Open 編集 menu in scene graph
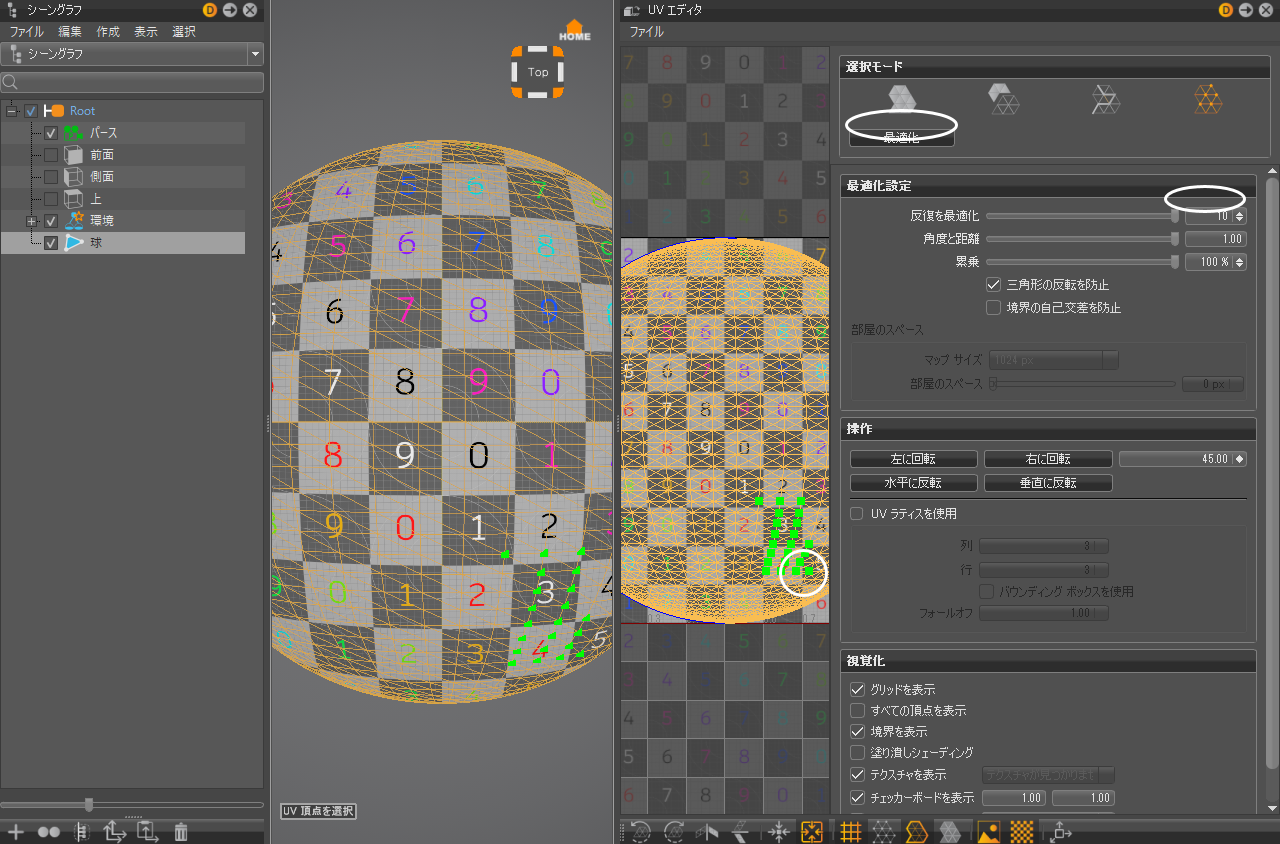This screenshot has height=844, width=1280. tap(70, 32)
